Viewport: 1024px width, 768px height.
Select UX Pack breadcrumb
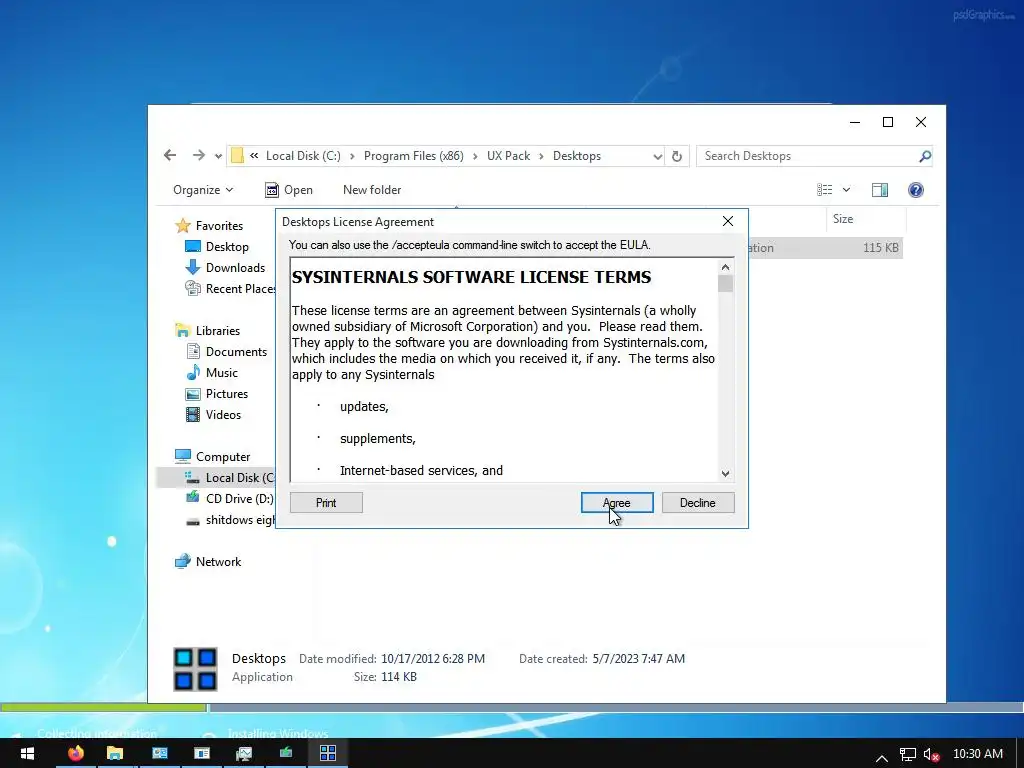click(508, 156)
